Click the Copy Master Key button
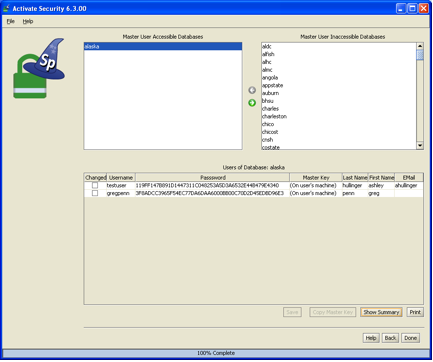This screenshot has width=433, height=362. 333,312
